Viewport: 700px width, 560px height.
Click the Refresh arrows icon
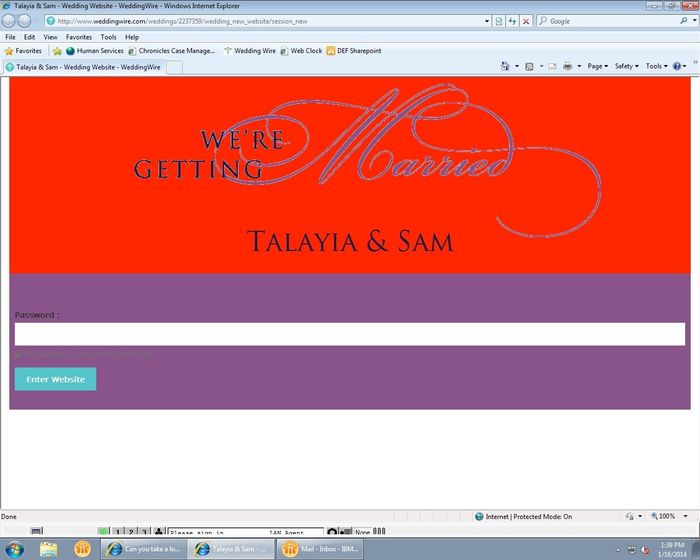512,21
